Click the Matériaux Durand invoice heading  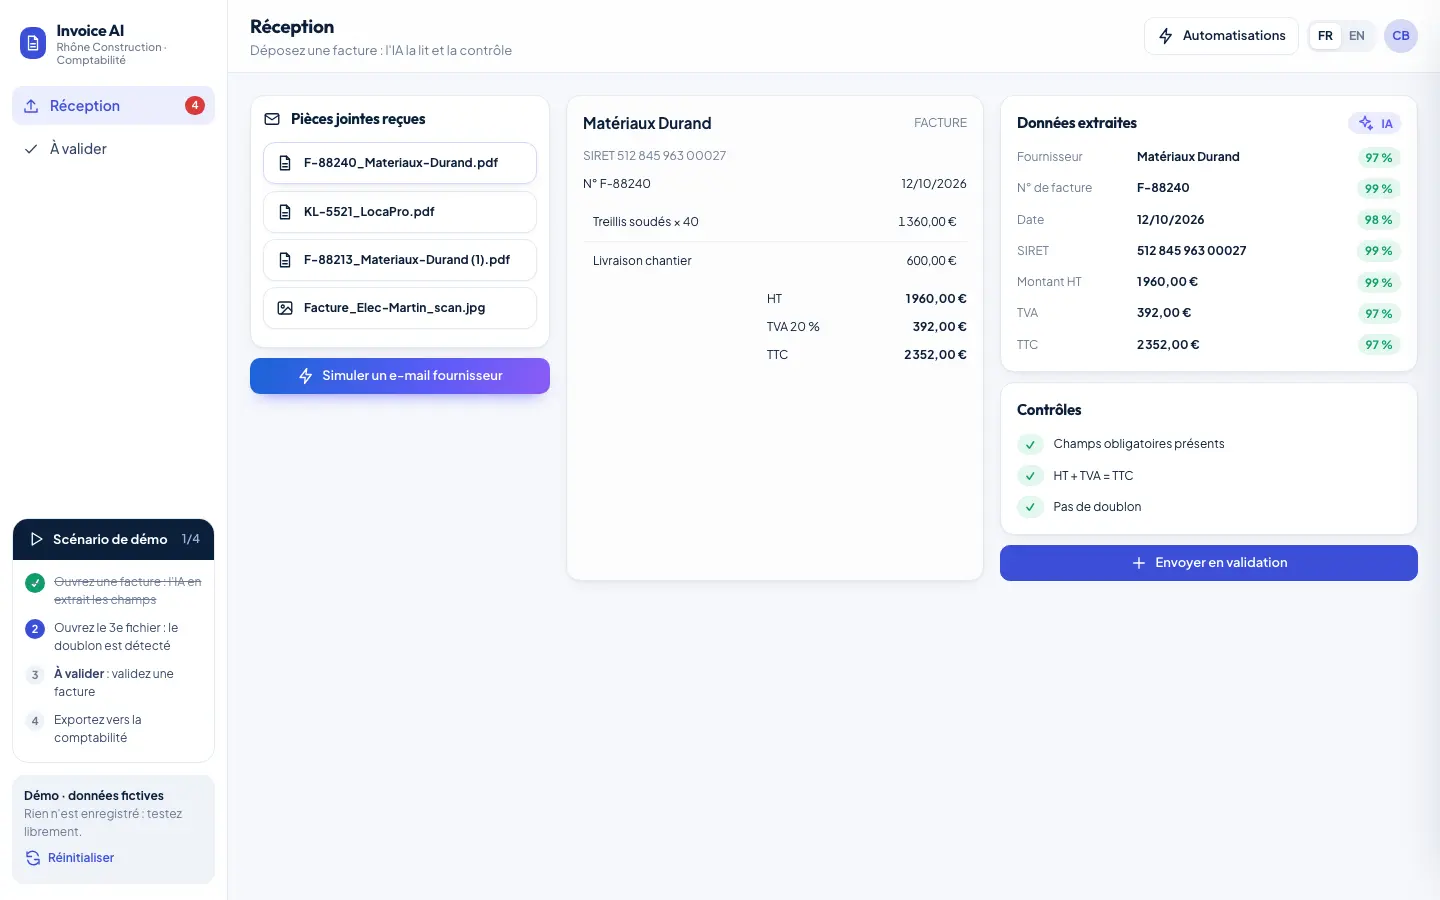647,123
